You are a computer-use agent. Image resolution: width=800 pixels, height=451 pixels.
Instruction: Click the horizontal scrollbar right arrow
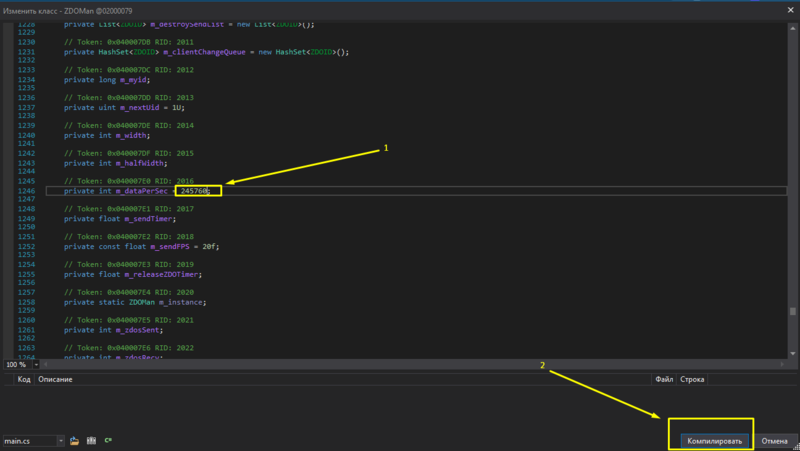781,365
